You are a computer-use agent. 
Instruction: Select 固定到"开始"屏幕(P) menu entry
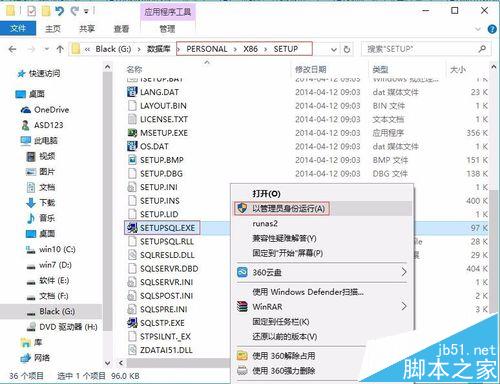click(x=288, y=253)
